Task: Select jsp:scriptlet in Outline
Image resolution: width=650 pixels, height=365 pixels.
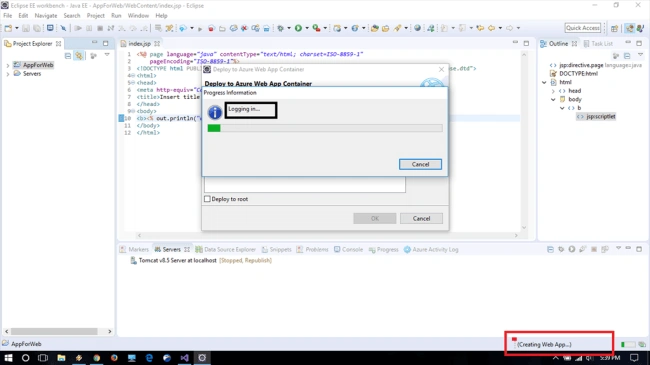Action: click(x=597, y=117)
